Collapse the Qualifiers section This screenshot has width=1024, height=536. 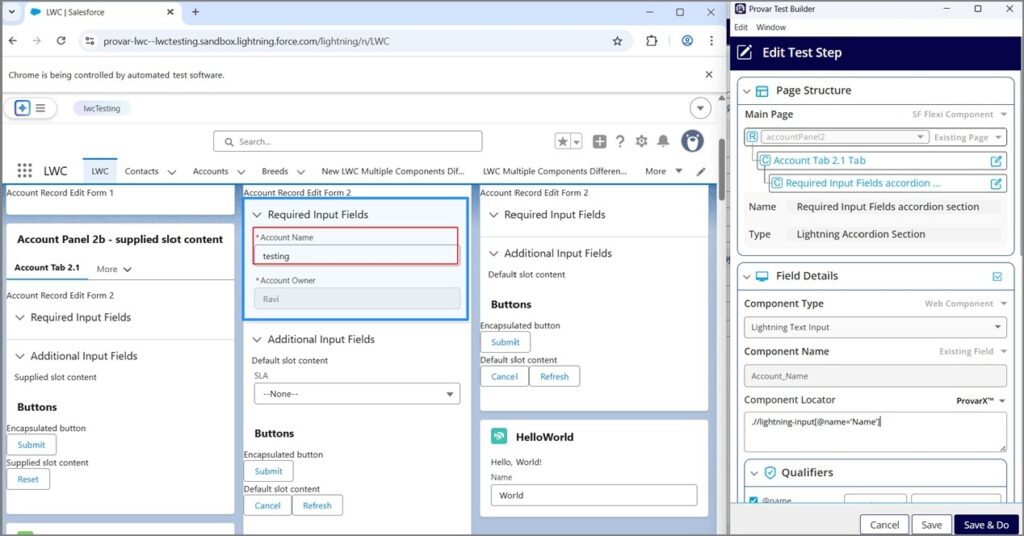755,472
